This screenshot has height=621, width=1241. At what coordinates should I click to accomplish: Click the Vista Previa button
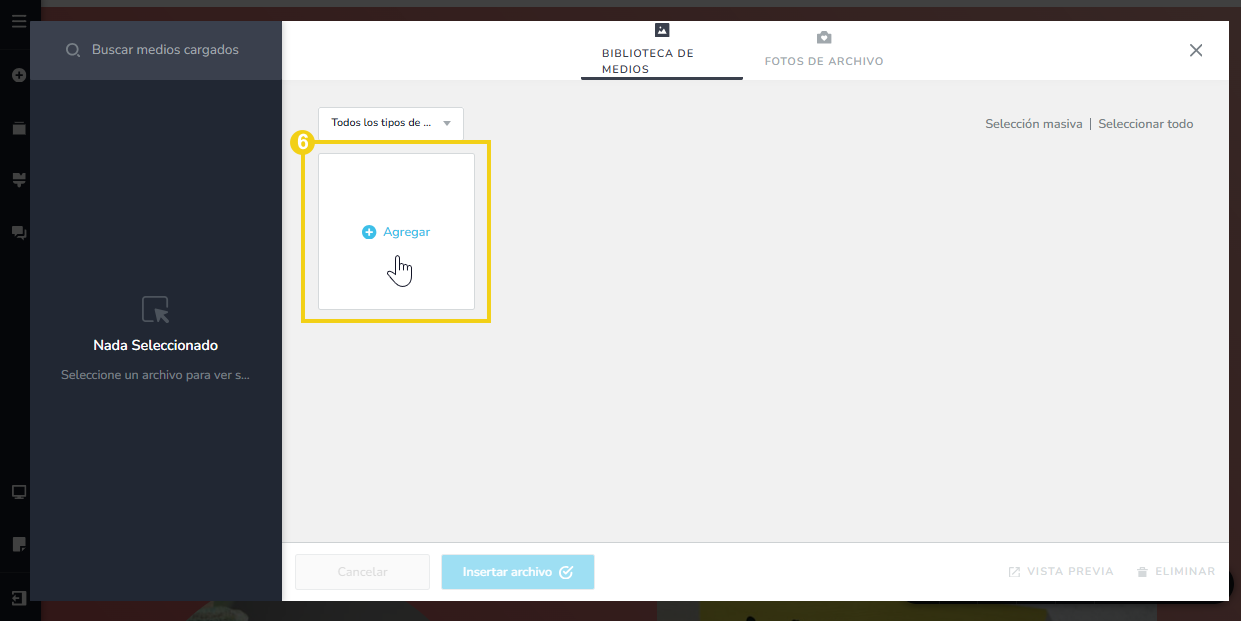click(x=1060, y=572)
